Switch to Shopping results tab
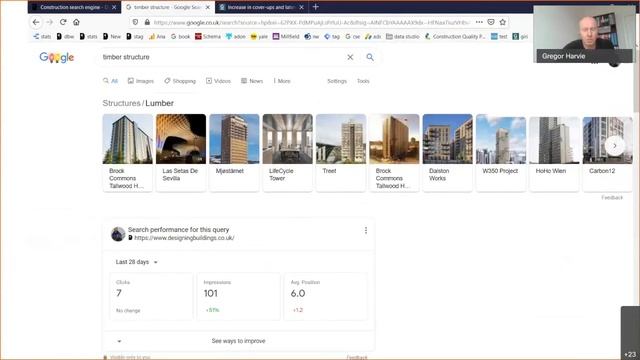This screenshot has height=360, width=640. point(180,81)
